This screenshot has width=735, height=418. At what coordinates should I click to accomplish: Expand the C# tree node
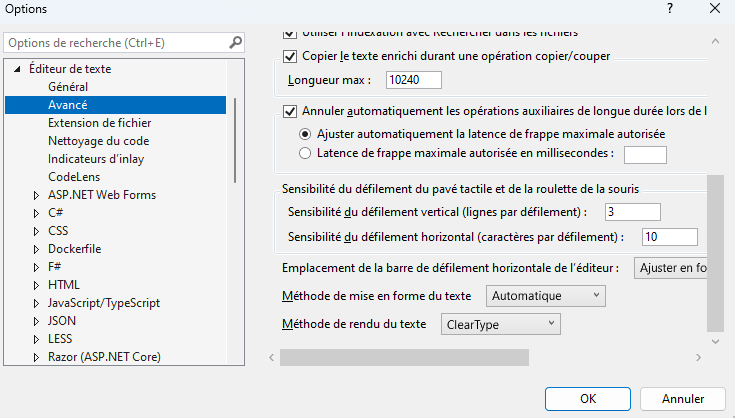pyautogui.click(x=37, y=212)
